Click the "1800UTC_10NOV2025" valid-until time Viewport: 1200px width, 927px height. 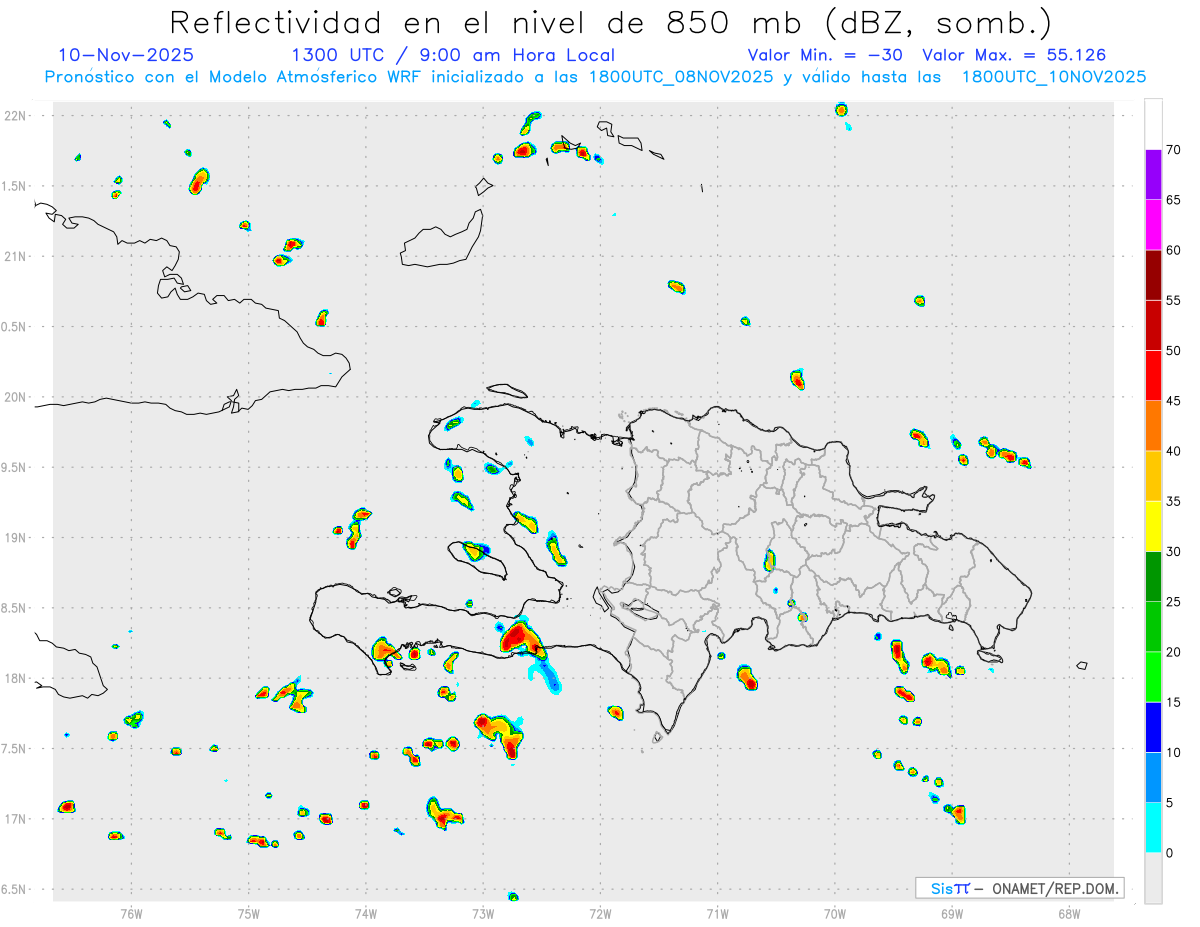tap(1054, 77)
